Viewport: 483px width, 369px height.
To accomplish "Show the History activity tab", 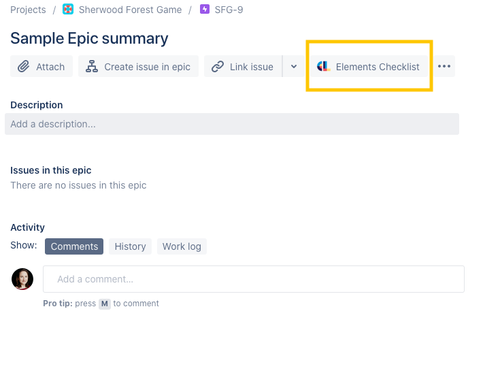I will point(130,246).
